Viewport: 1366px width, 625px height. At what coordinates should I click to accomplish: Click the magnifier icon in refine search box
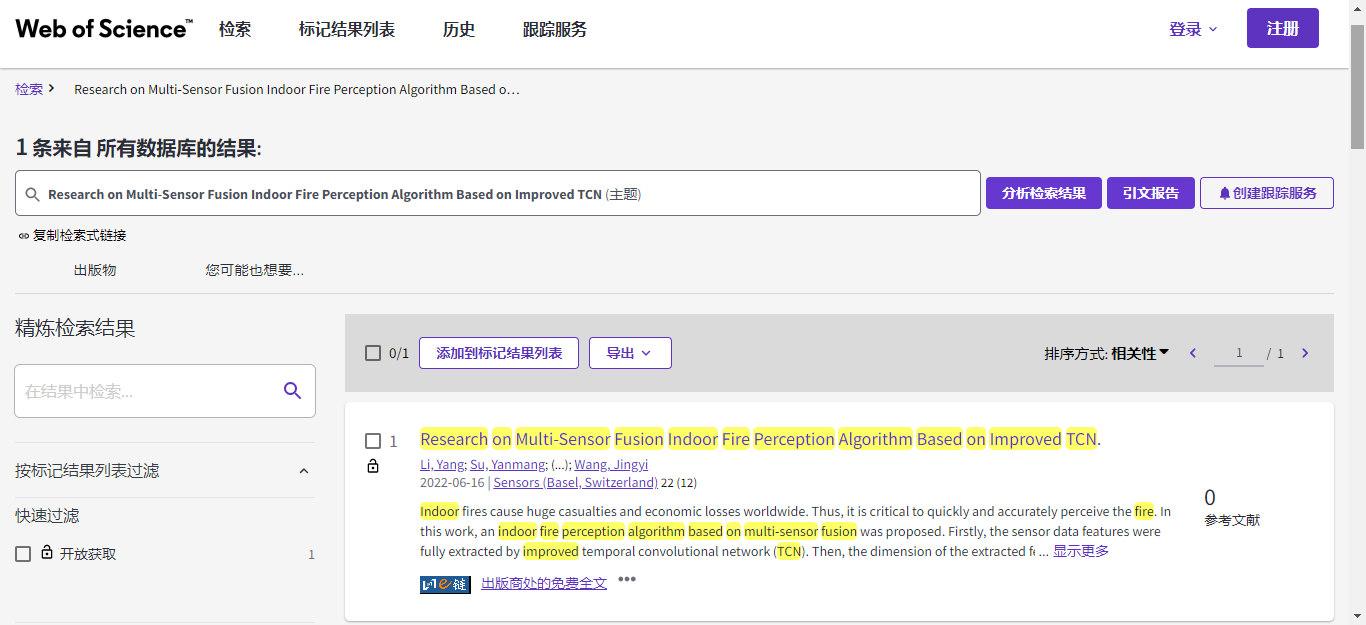tap(292, 391)
